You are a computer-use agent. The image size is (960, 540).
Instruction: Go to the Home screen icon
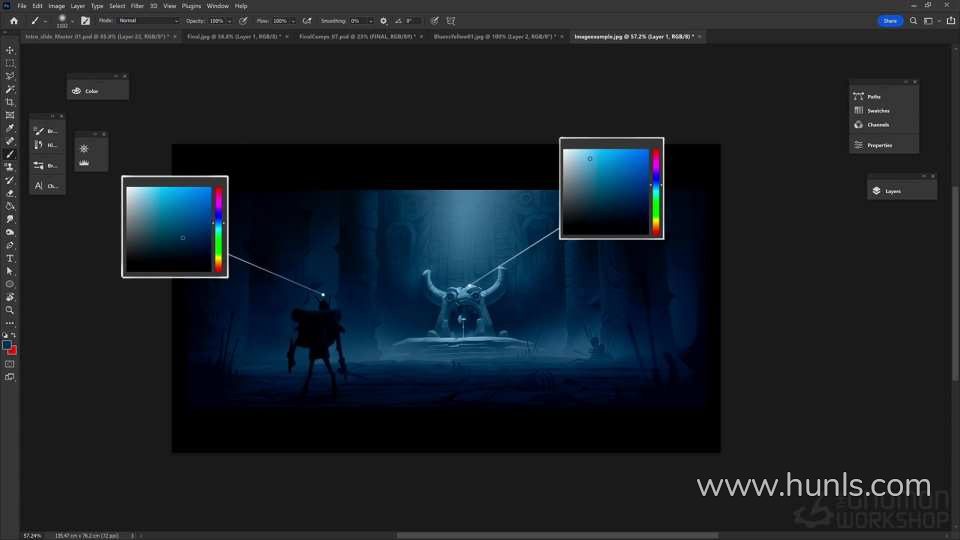[13, 21]
